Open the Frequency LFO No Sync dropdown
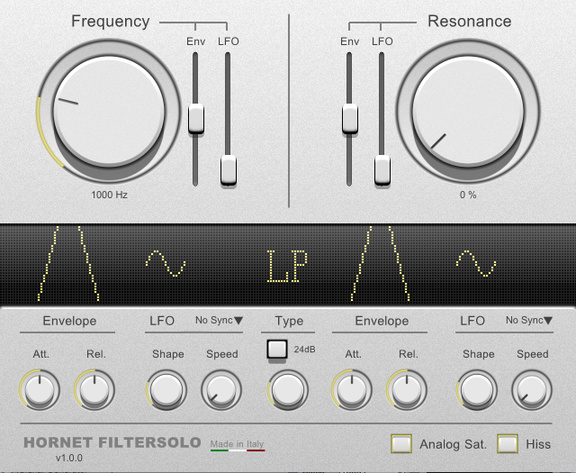This screenshot has height=473, width=576. coord(219,320)
